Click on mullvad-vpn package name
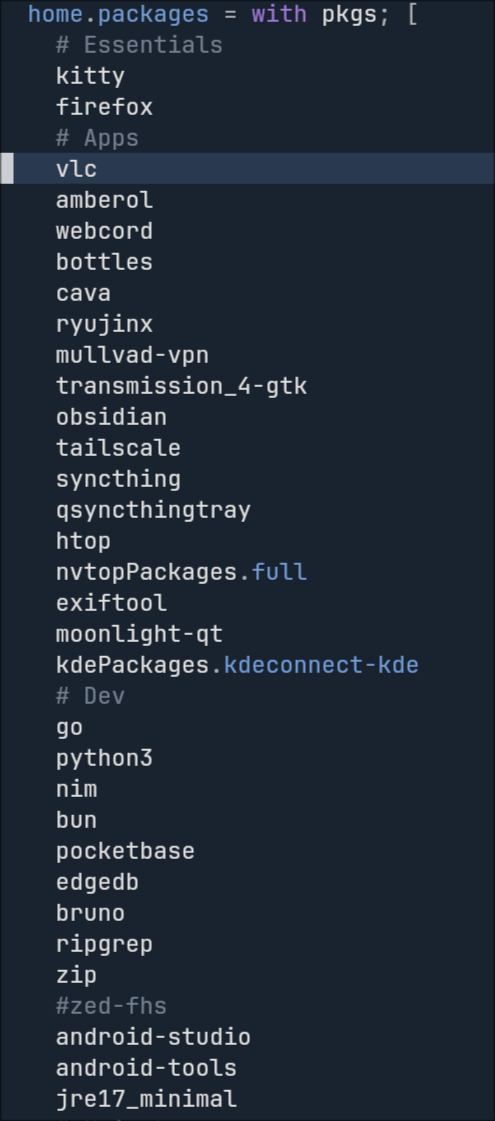 [132, 355]
